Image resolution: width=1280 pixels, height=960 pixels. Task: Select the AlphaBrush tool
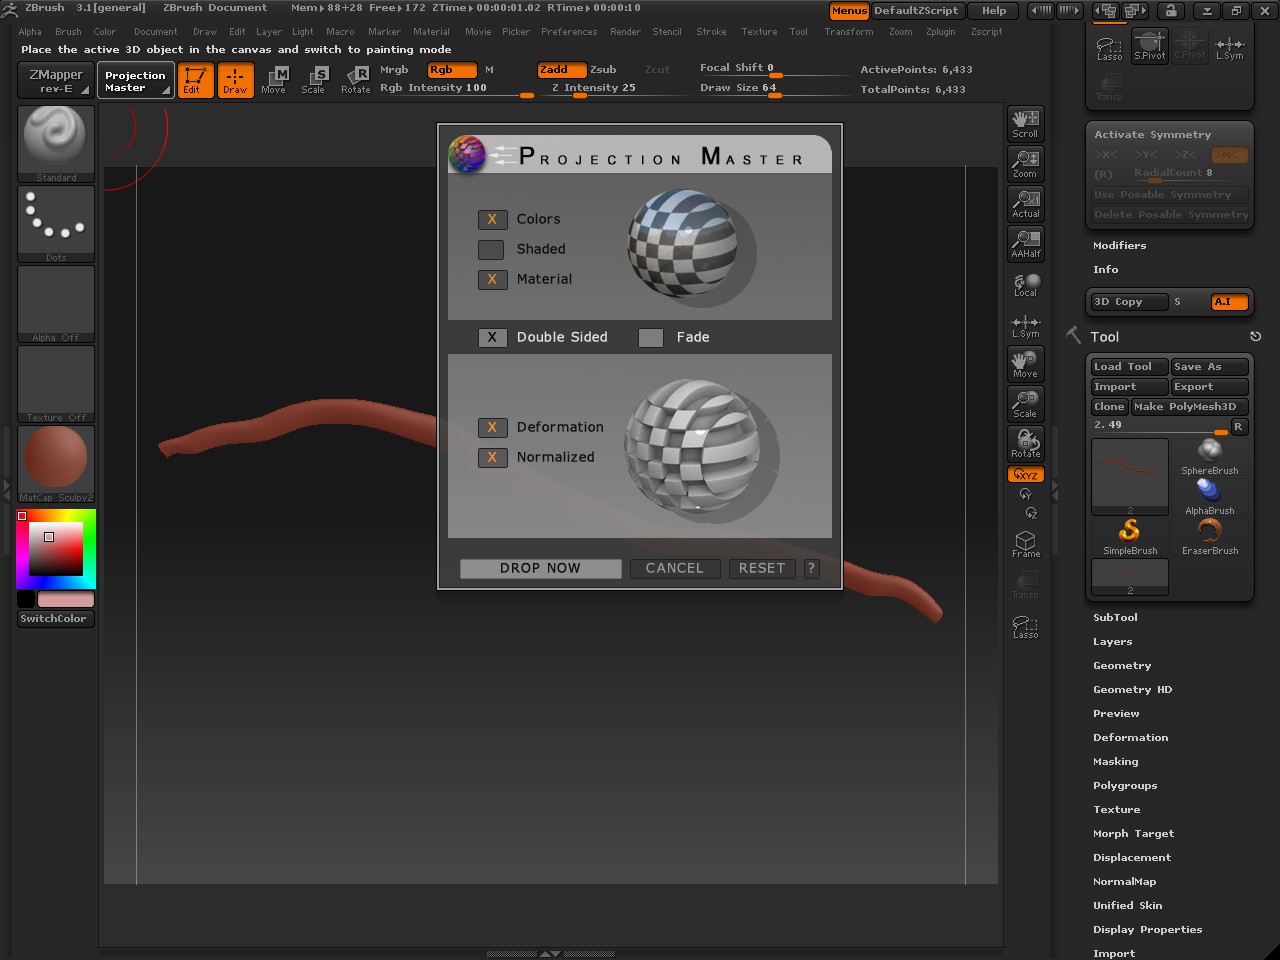[1210, 496]
